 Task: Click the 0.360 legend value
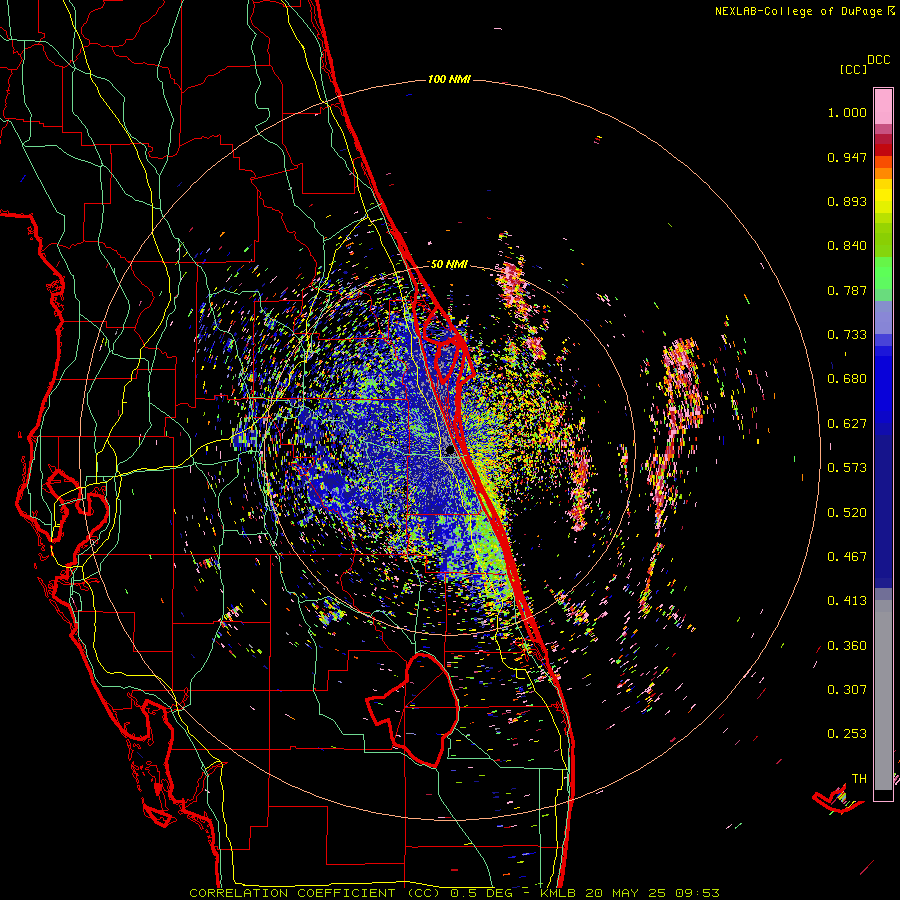tap(847, 646)
